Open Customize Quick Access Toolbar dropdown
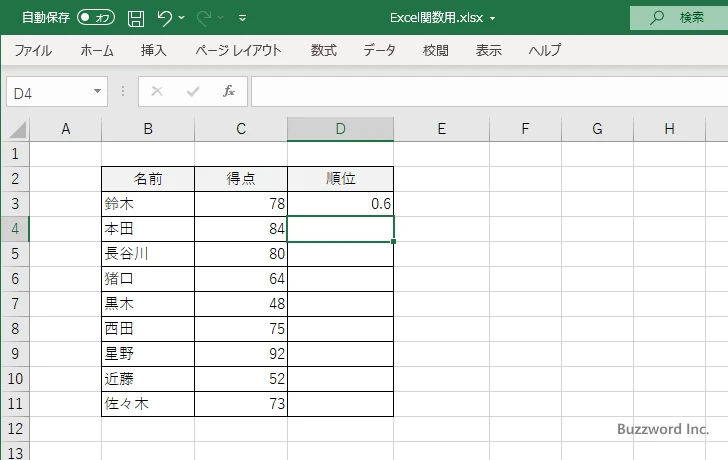The image size is (728, 460). [243, 18]
